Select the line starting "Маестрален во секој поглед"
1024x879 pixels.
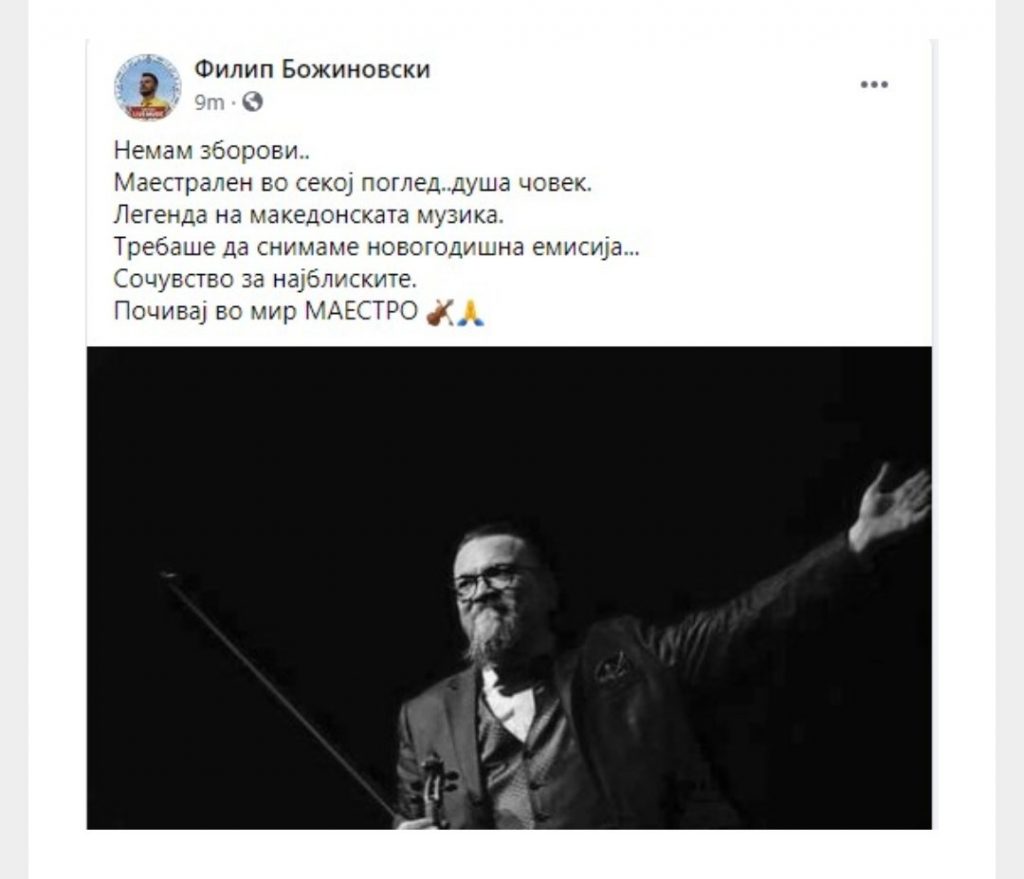coord(353,183)
